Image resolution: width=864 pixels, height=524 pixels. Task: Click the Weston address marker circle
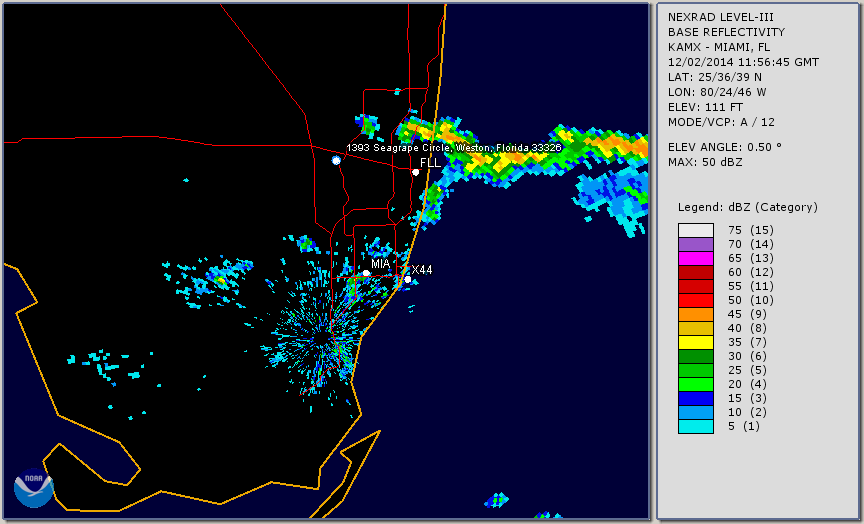click(x=336, y=160)
